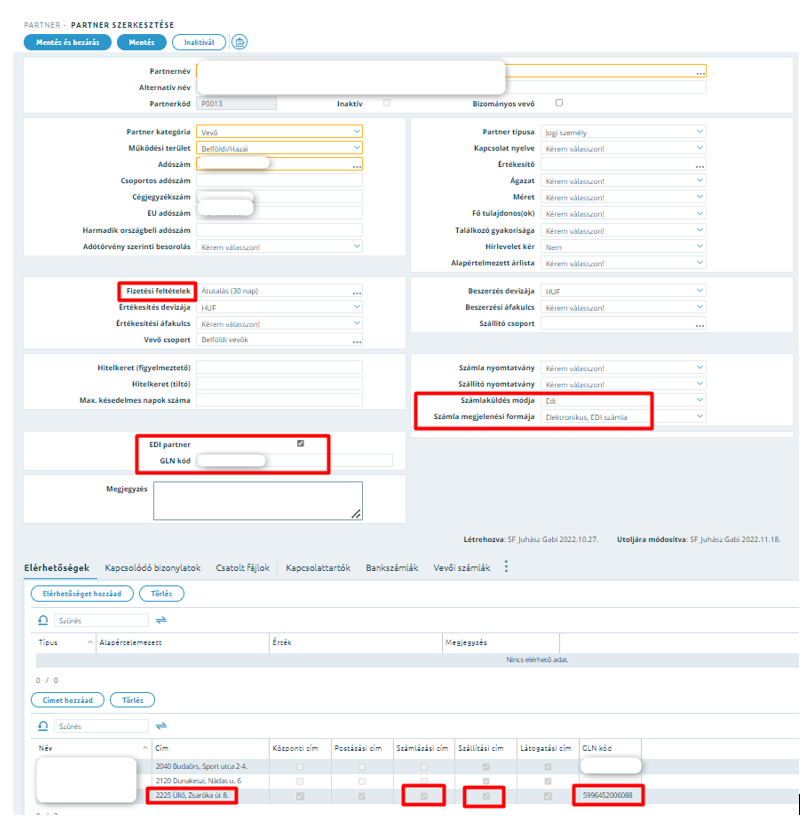802x817 pixels.
Task: Expand the Alapértelmezett árlista dropdown
Action: (623, 263)
